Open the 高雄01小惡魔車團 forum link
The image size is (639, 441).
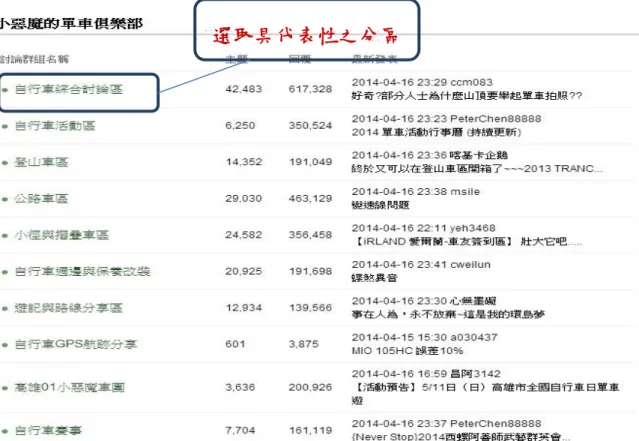click(69, 387)
